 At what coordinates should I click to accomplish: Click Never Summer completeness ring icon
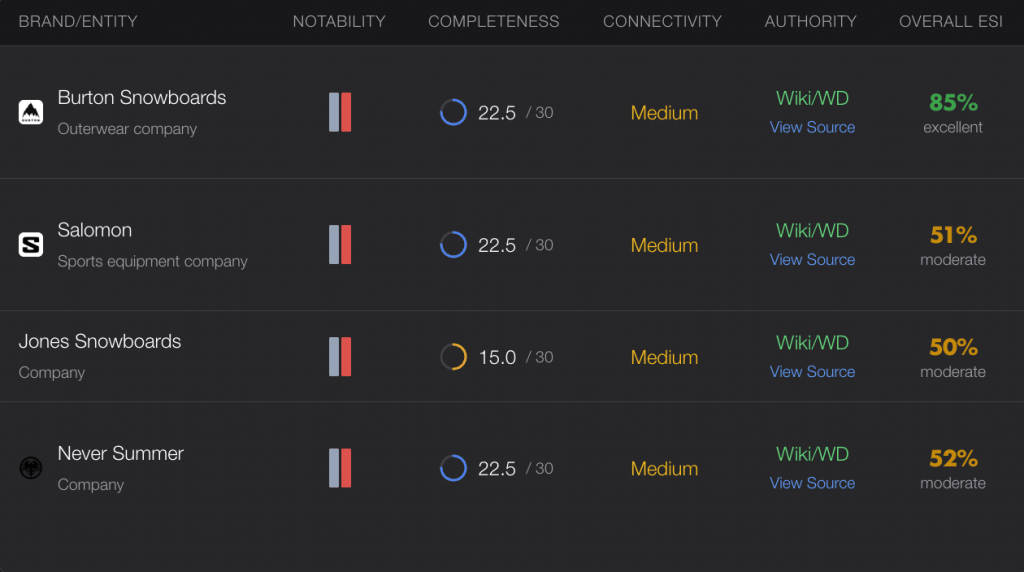point(453,468)
